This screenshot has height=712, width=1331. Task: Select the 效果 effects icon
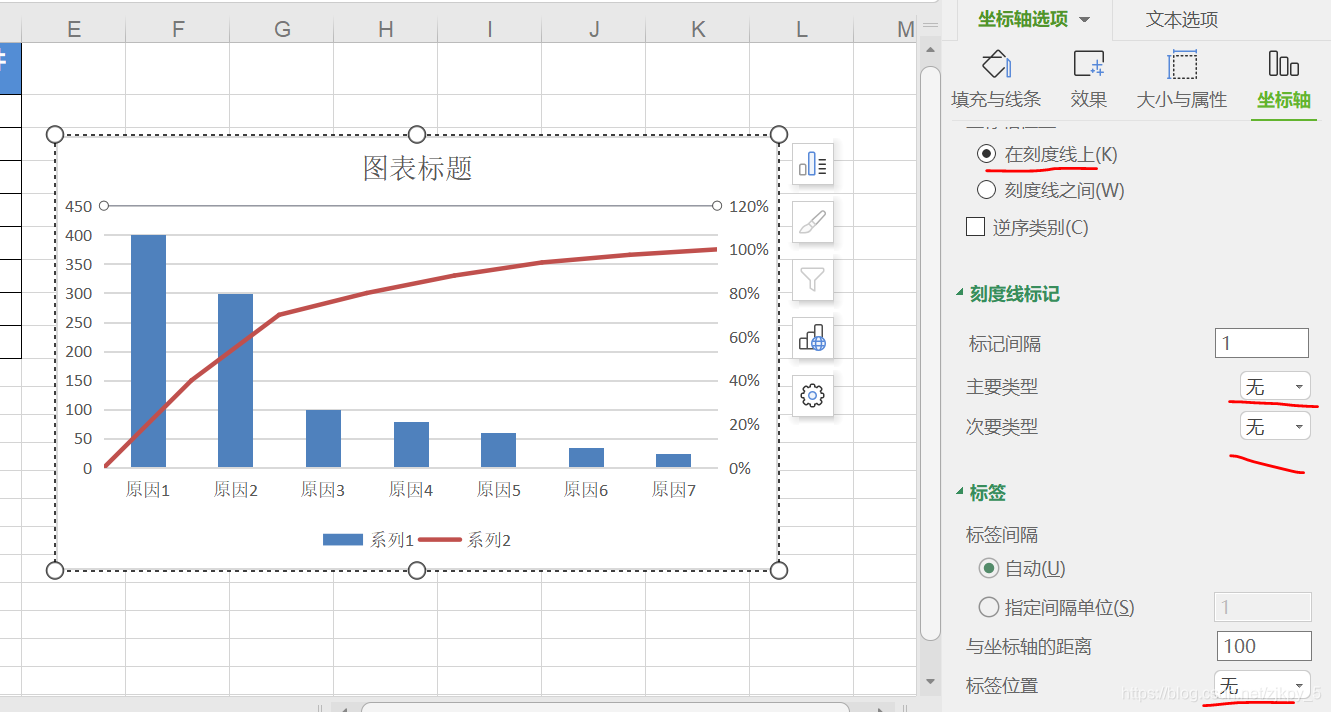coord(1088,64)
